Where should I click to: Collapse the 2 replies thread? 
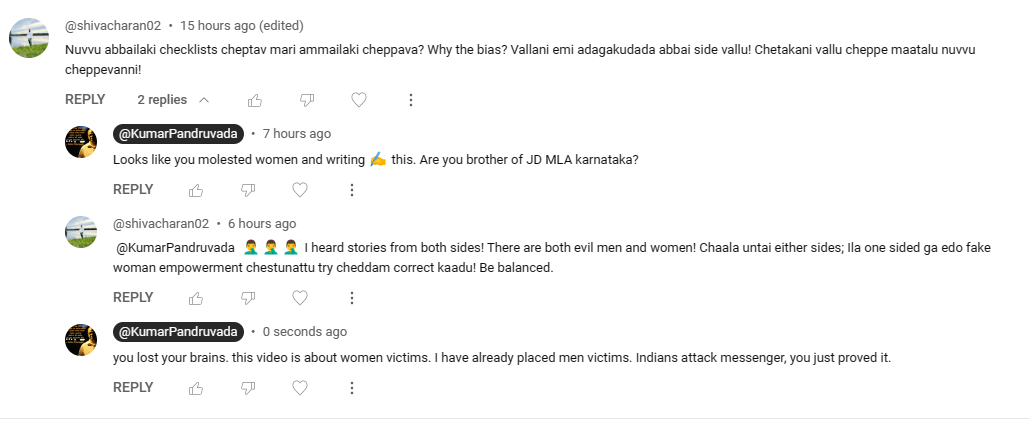[x=173, y=100]
